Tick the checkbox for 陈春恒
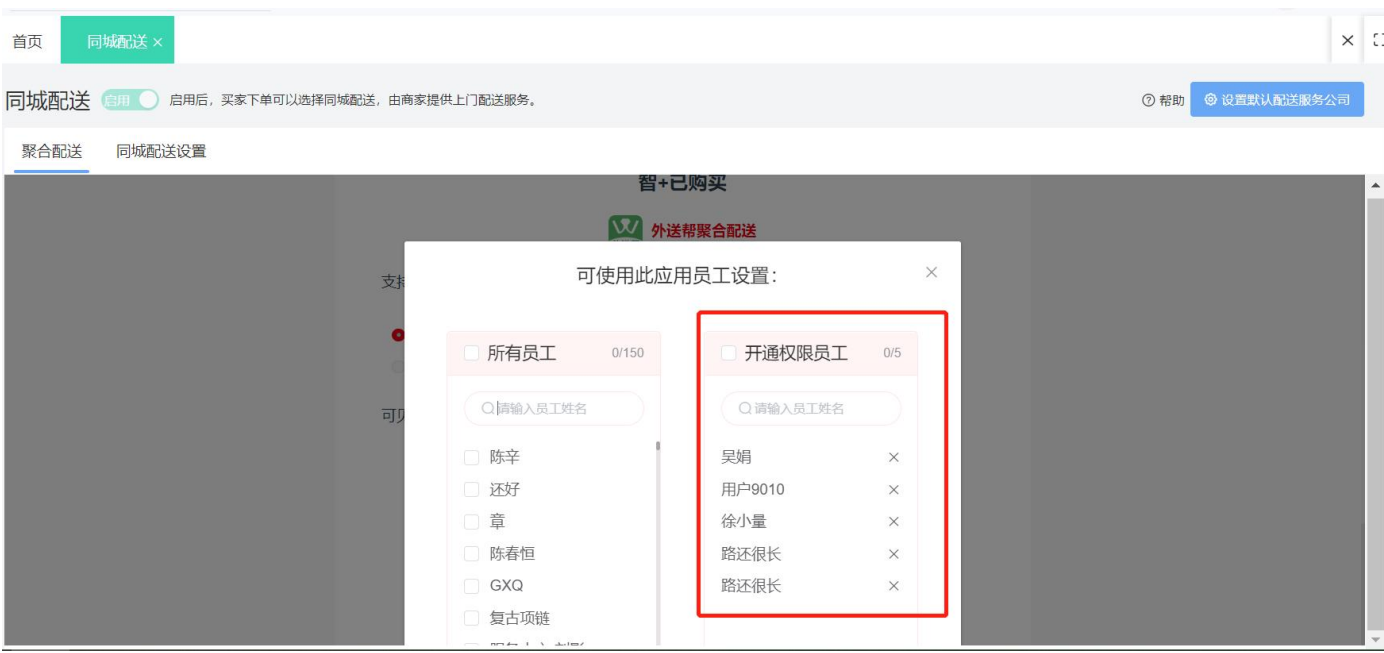The height and width of the screenshot is (653, 1384). (471, 554)
